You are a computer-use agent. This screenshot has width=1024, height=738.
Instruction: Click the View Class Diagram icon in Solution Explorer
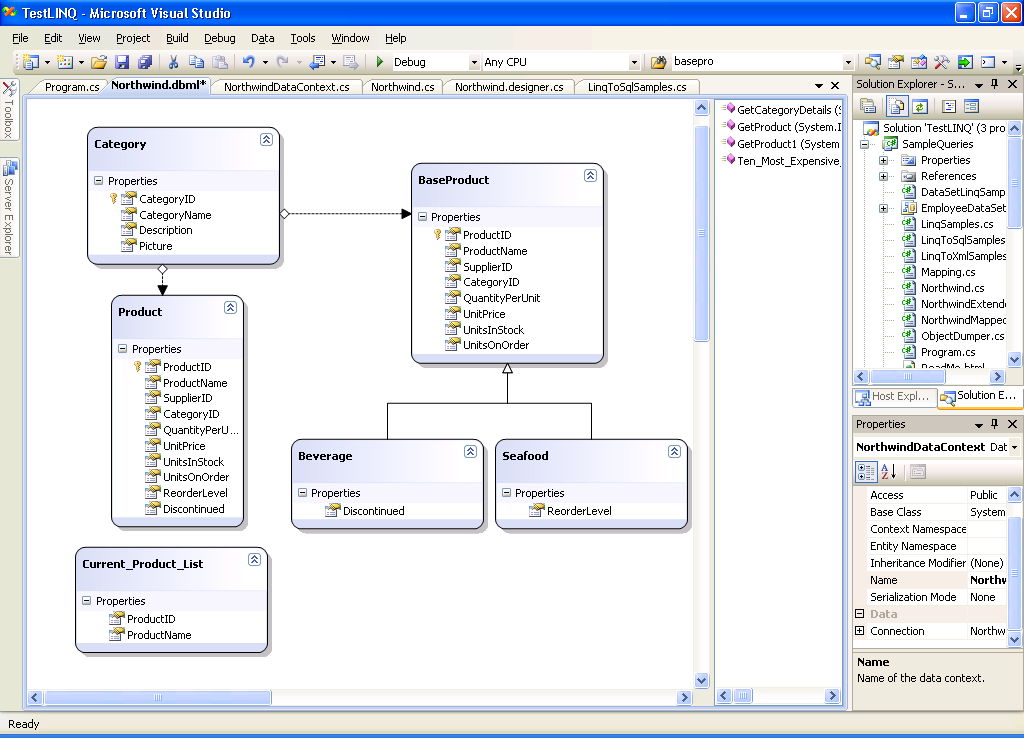(972, 106)
